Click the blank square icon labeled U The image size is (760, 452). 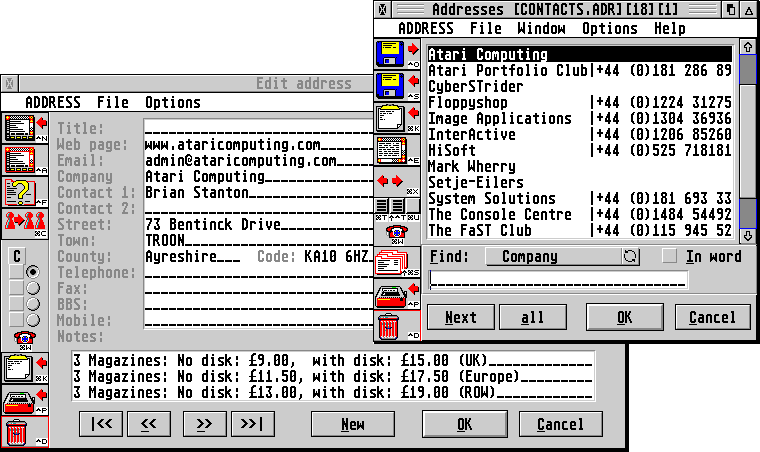(413, 205)
